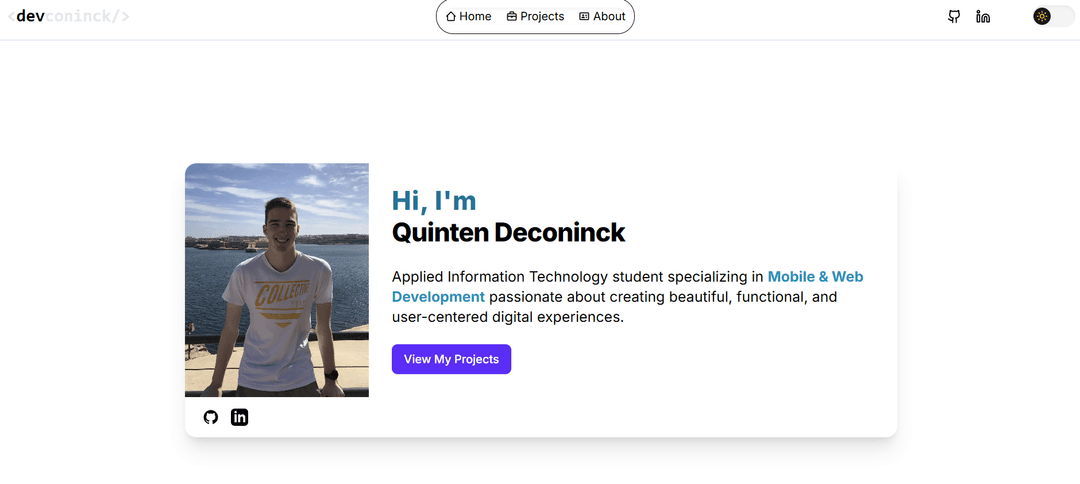Image resolution: width=1080 pixels, height=484 pixels.
Task: Click the GitHub icon in the top header
Action: click(x=954, y=16)
